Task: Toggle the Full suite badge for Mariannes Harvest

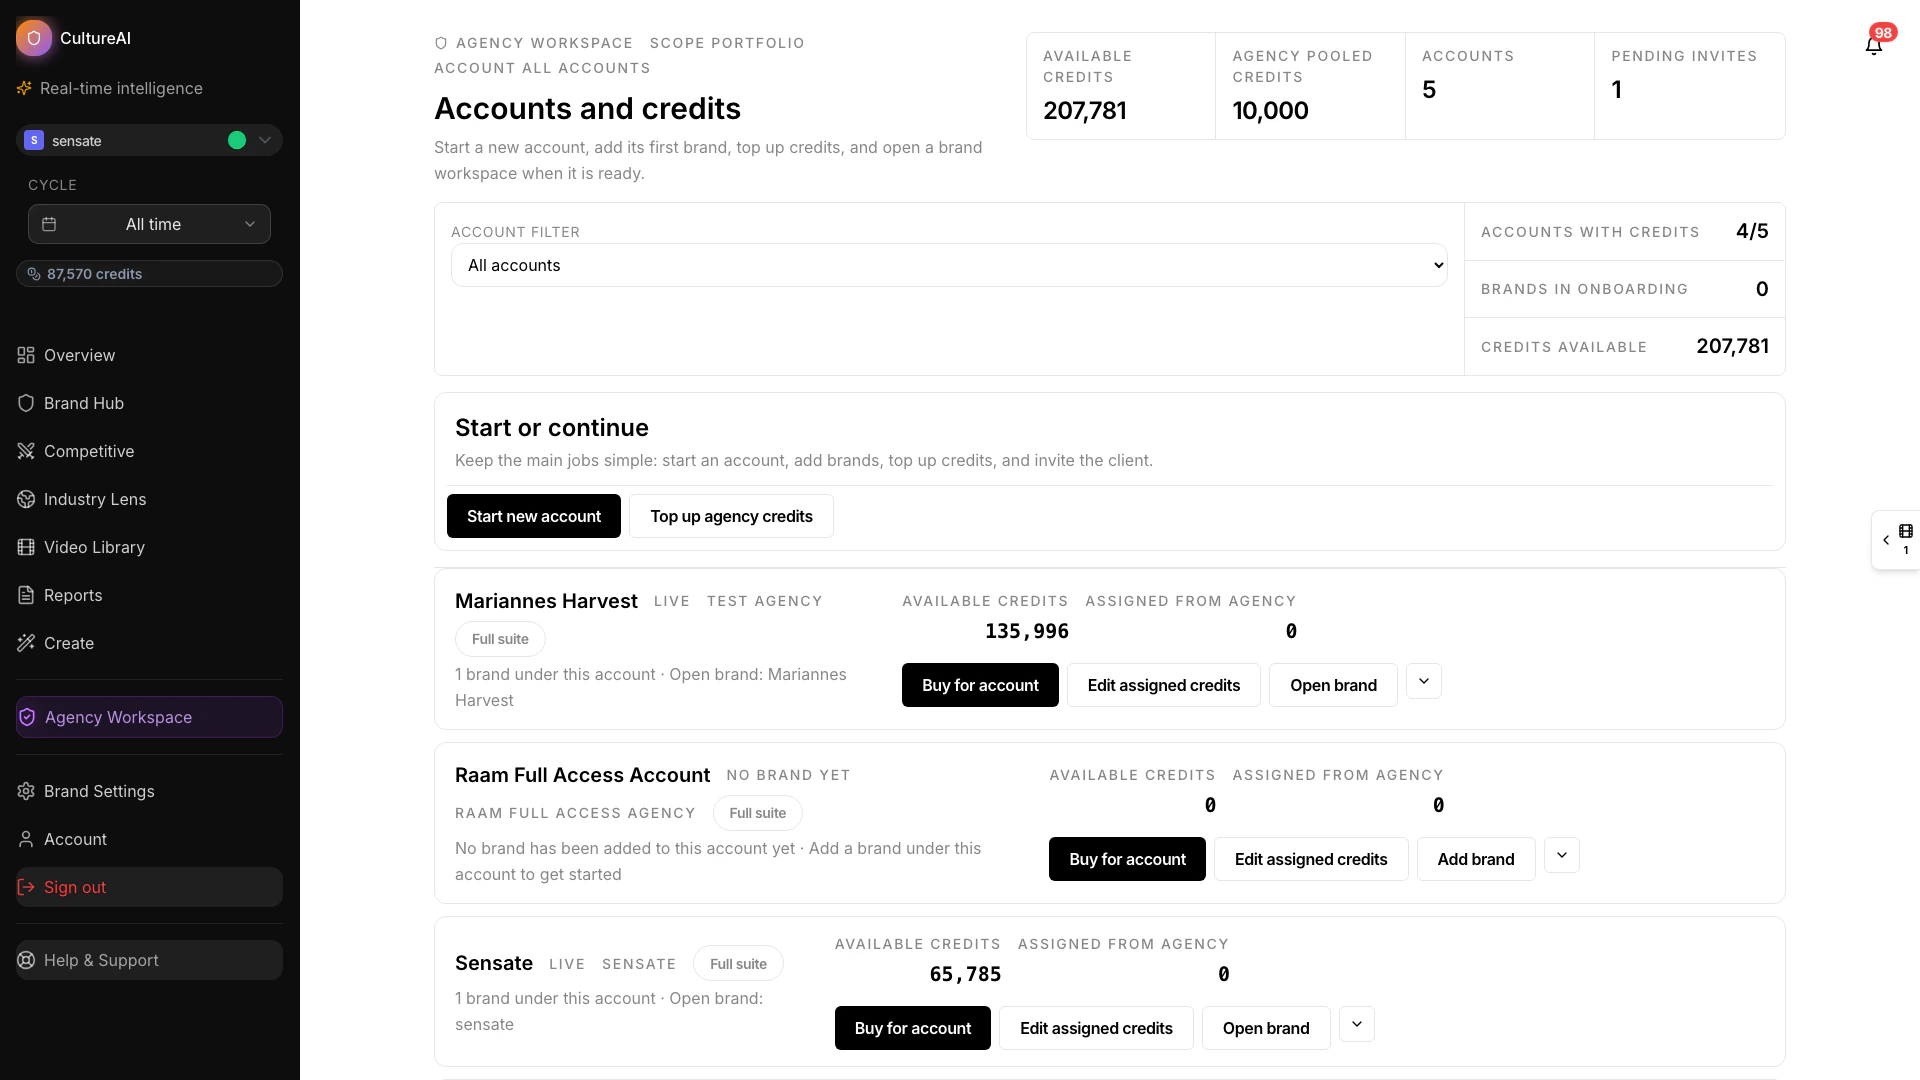Action: [499, 638]
